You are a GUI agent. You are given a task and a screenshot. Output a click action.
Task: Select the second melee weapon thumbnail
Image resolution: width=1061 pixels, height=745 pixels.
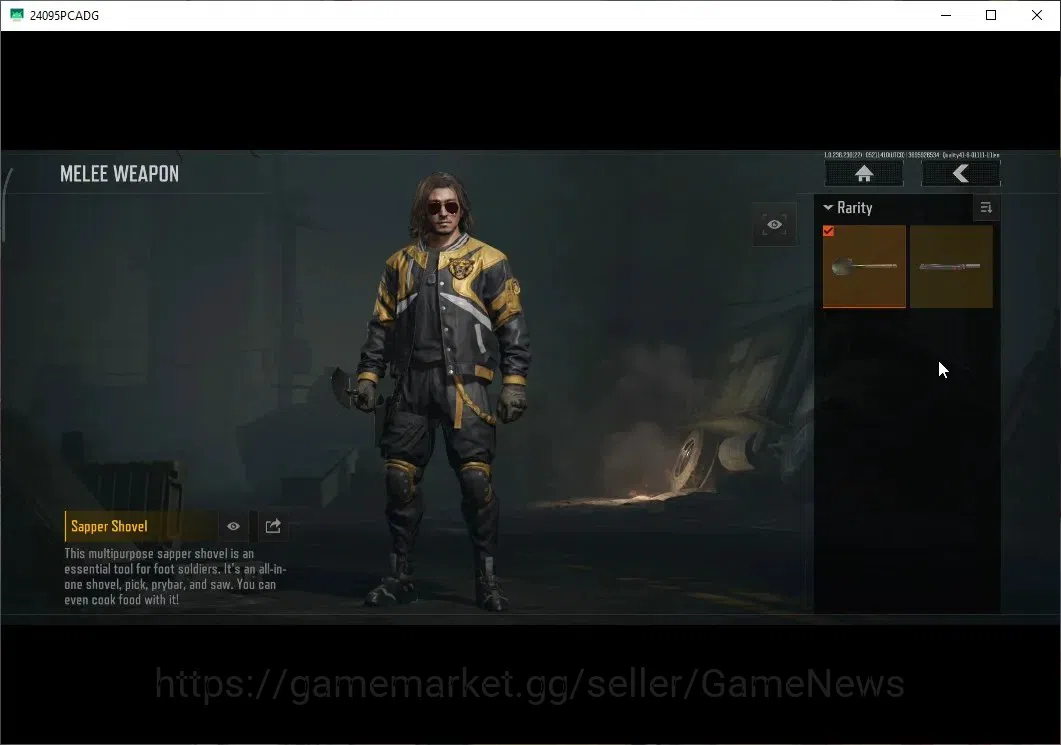pos(951,267)
